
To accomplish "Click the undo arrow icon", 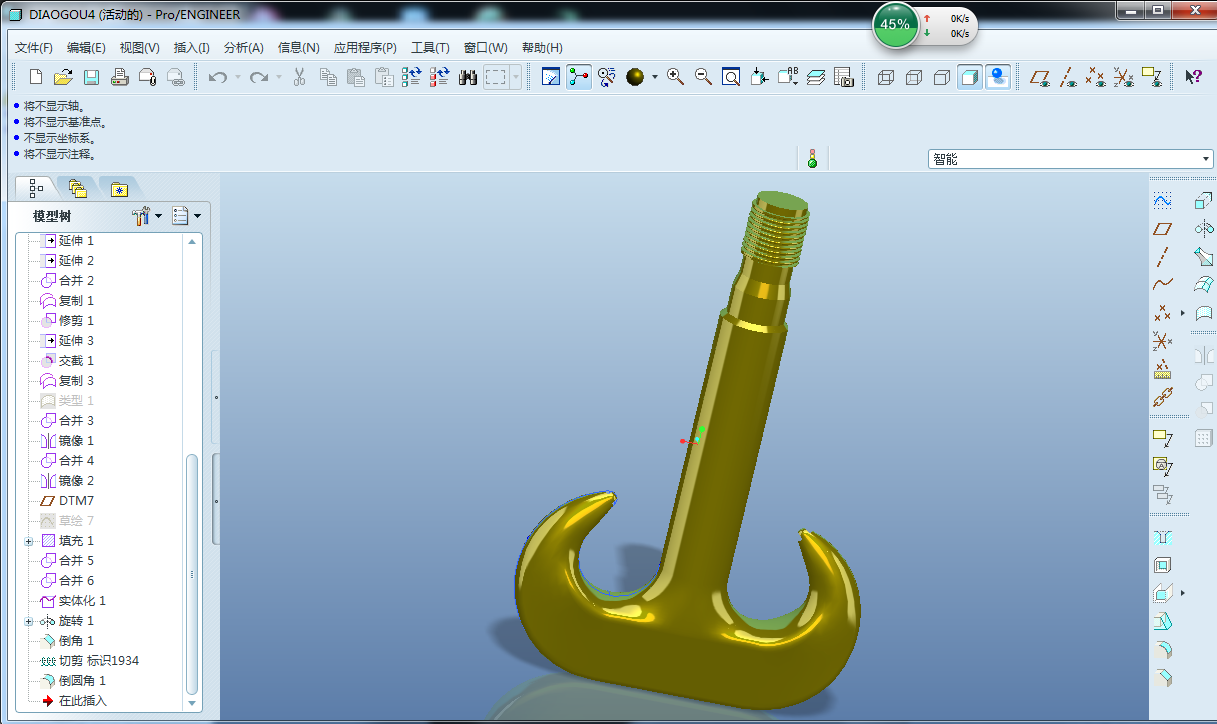I will click(217, 77).
